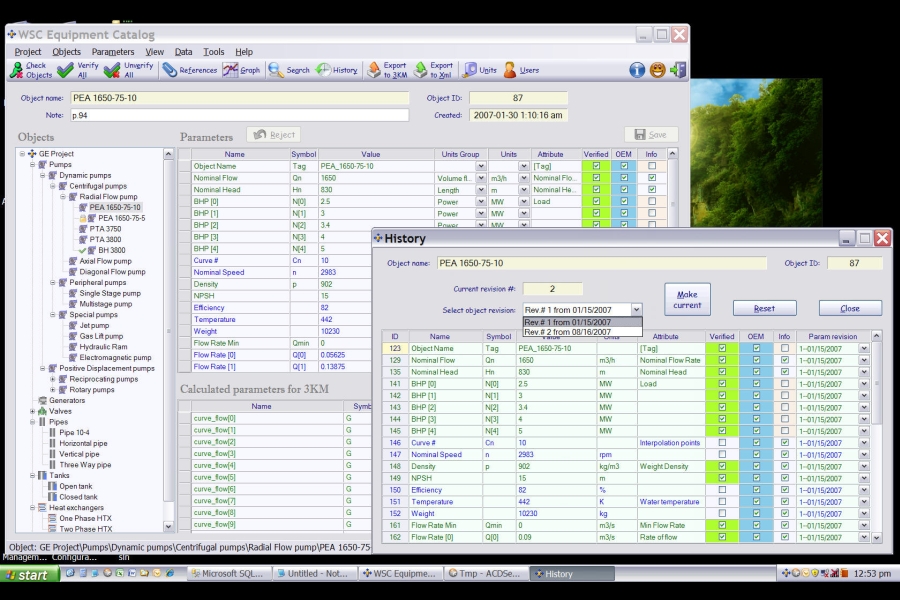Open the Project menu
Screen dimensions: 900x600
(x=28, y=52)
